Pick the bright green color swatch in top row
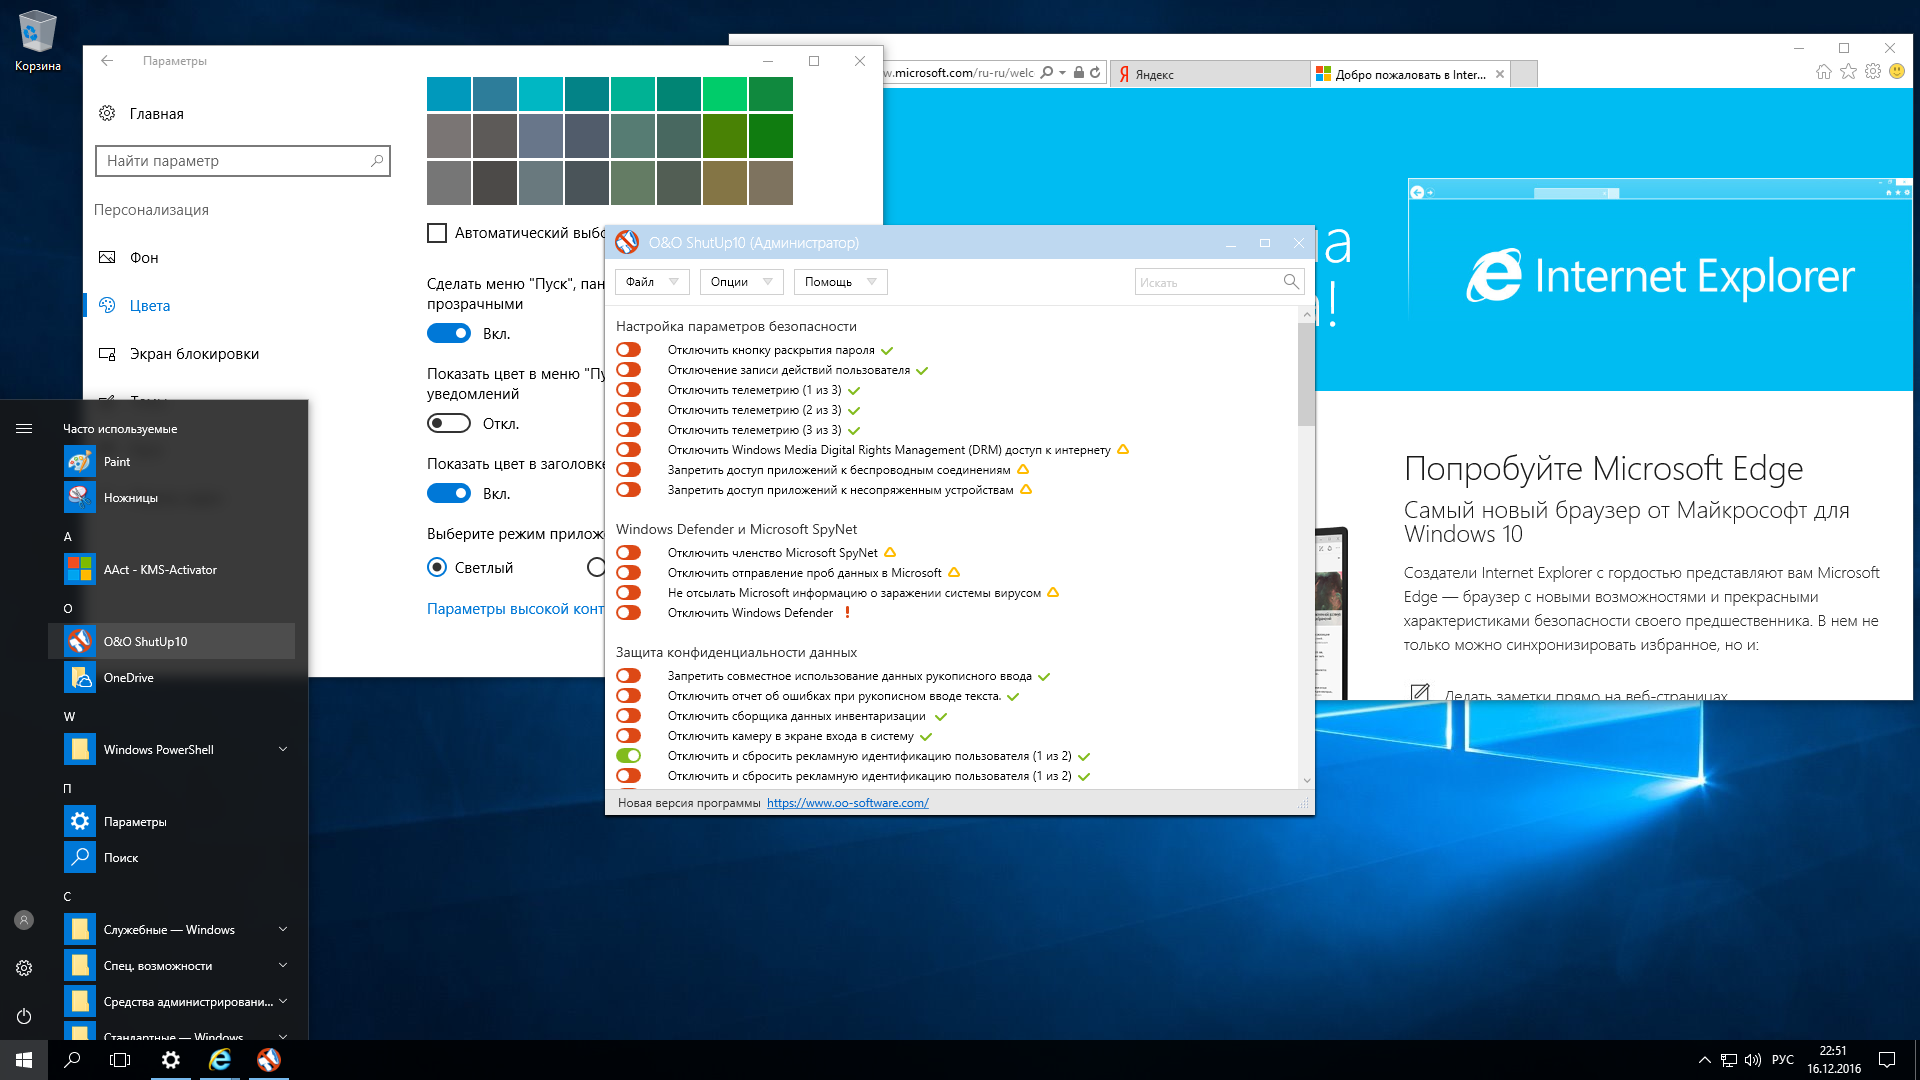The image size is (1920, 1080). click(x=724, y=94)
